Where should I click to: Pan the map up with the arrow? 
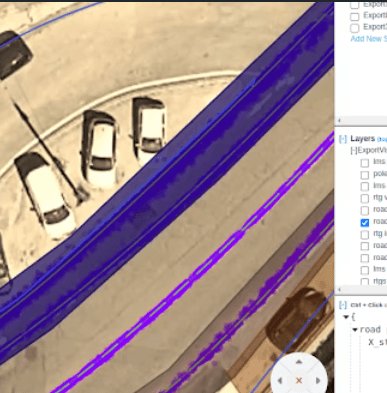tap(299, 362)
